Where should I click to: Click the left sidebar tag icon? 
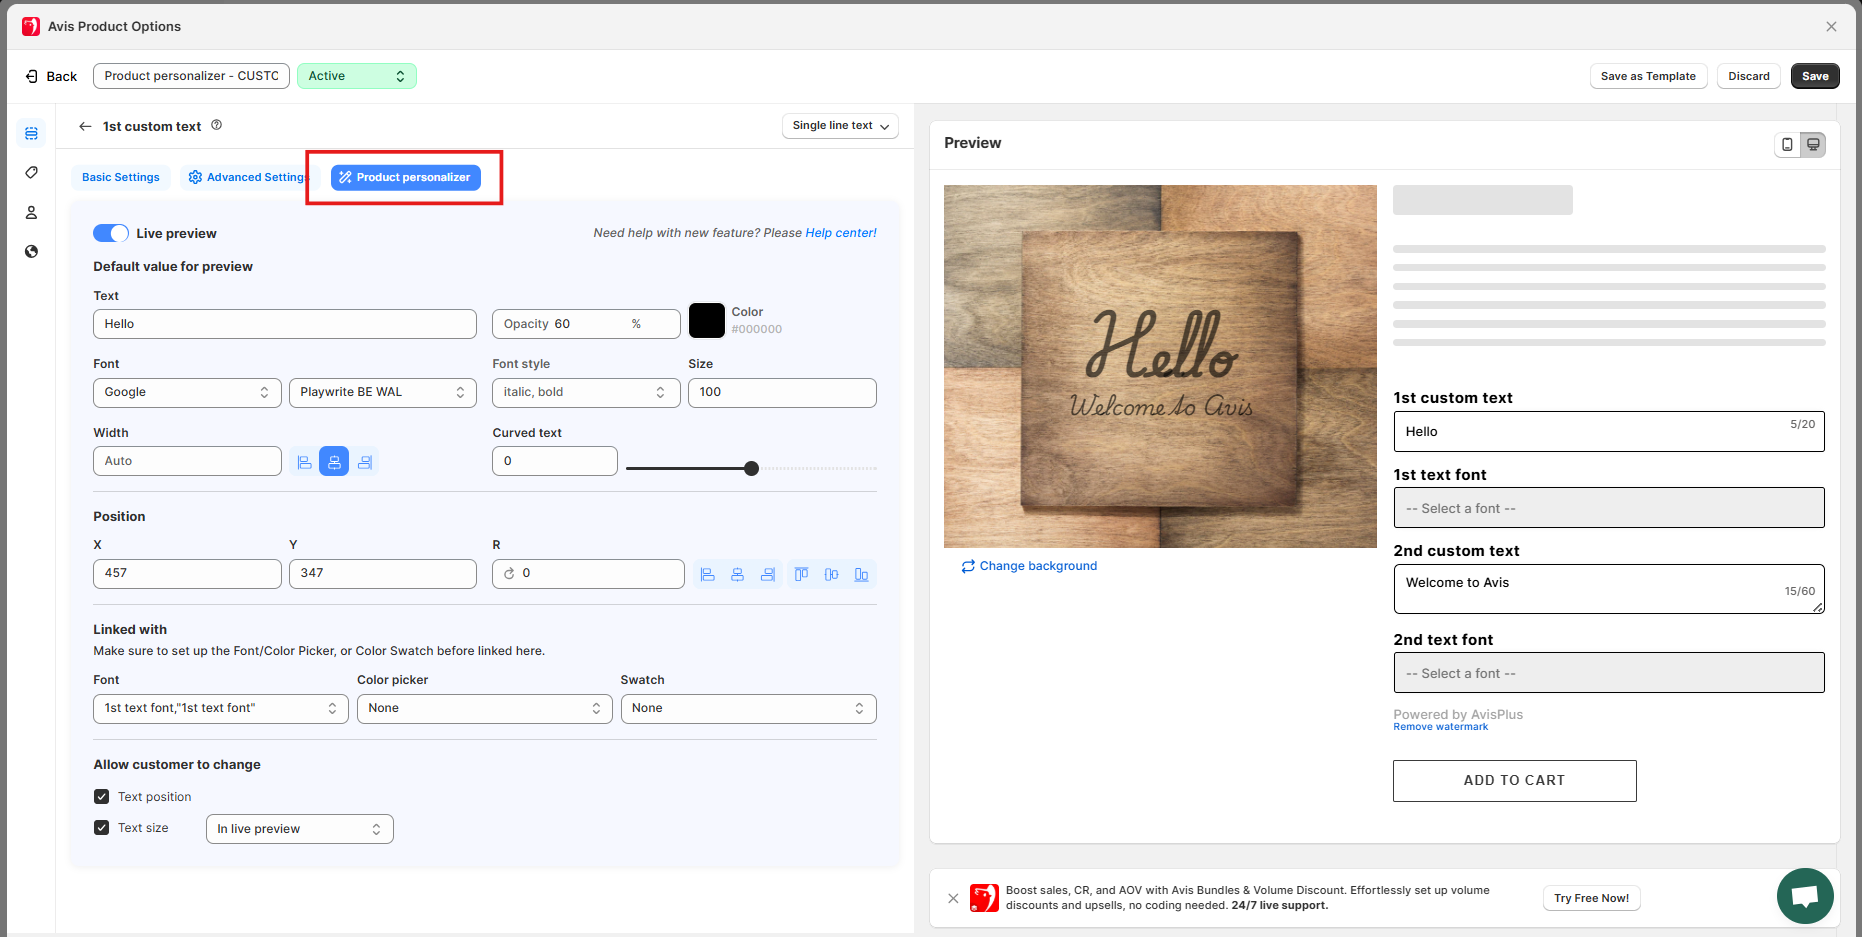tap(32, 173)
